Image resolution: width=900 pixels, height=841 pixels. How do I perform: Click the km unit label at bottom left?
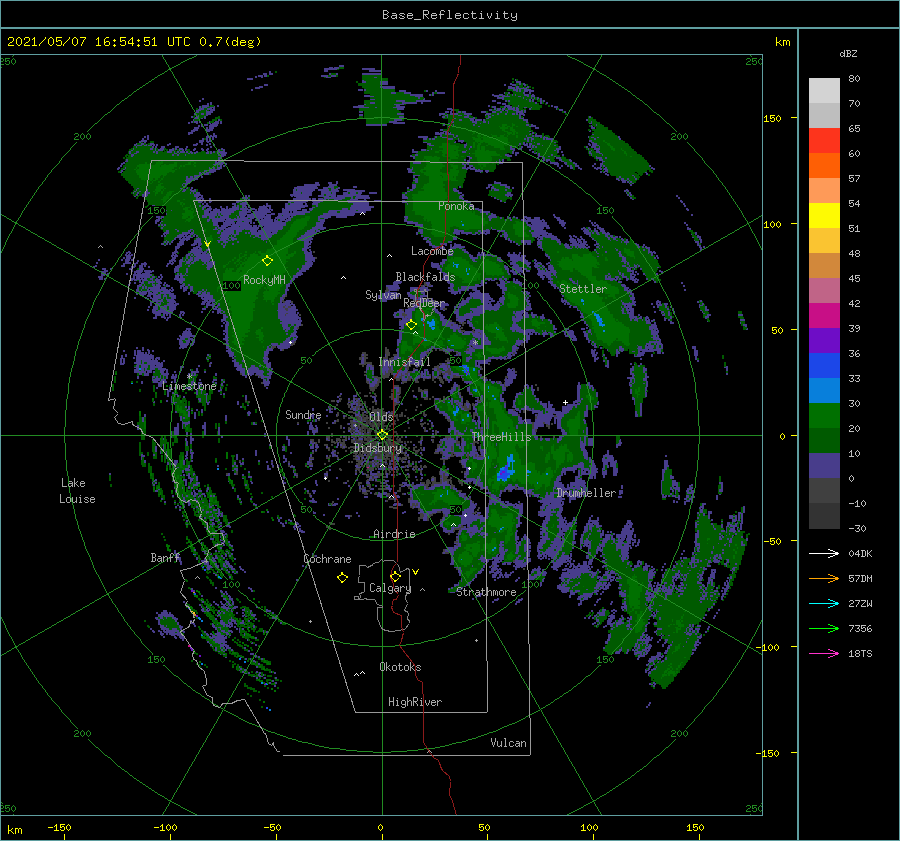click(x=15, y=830)
